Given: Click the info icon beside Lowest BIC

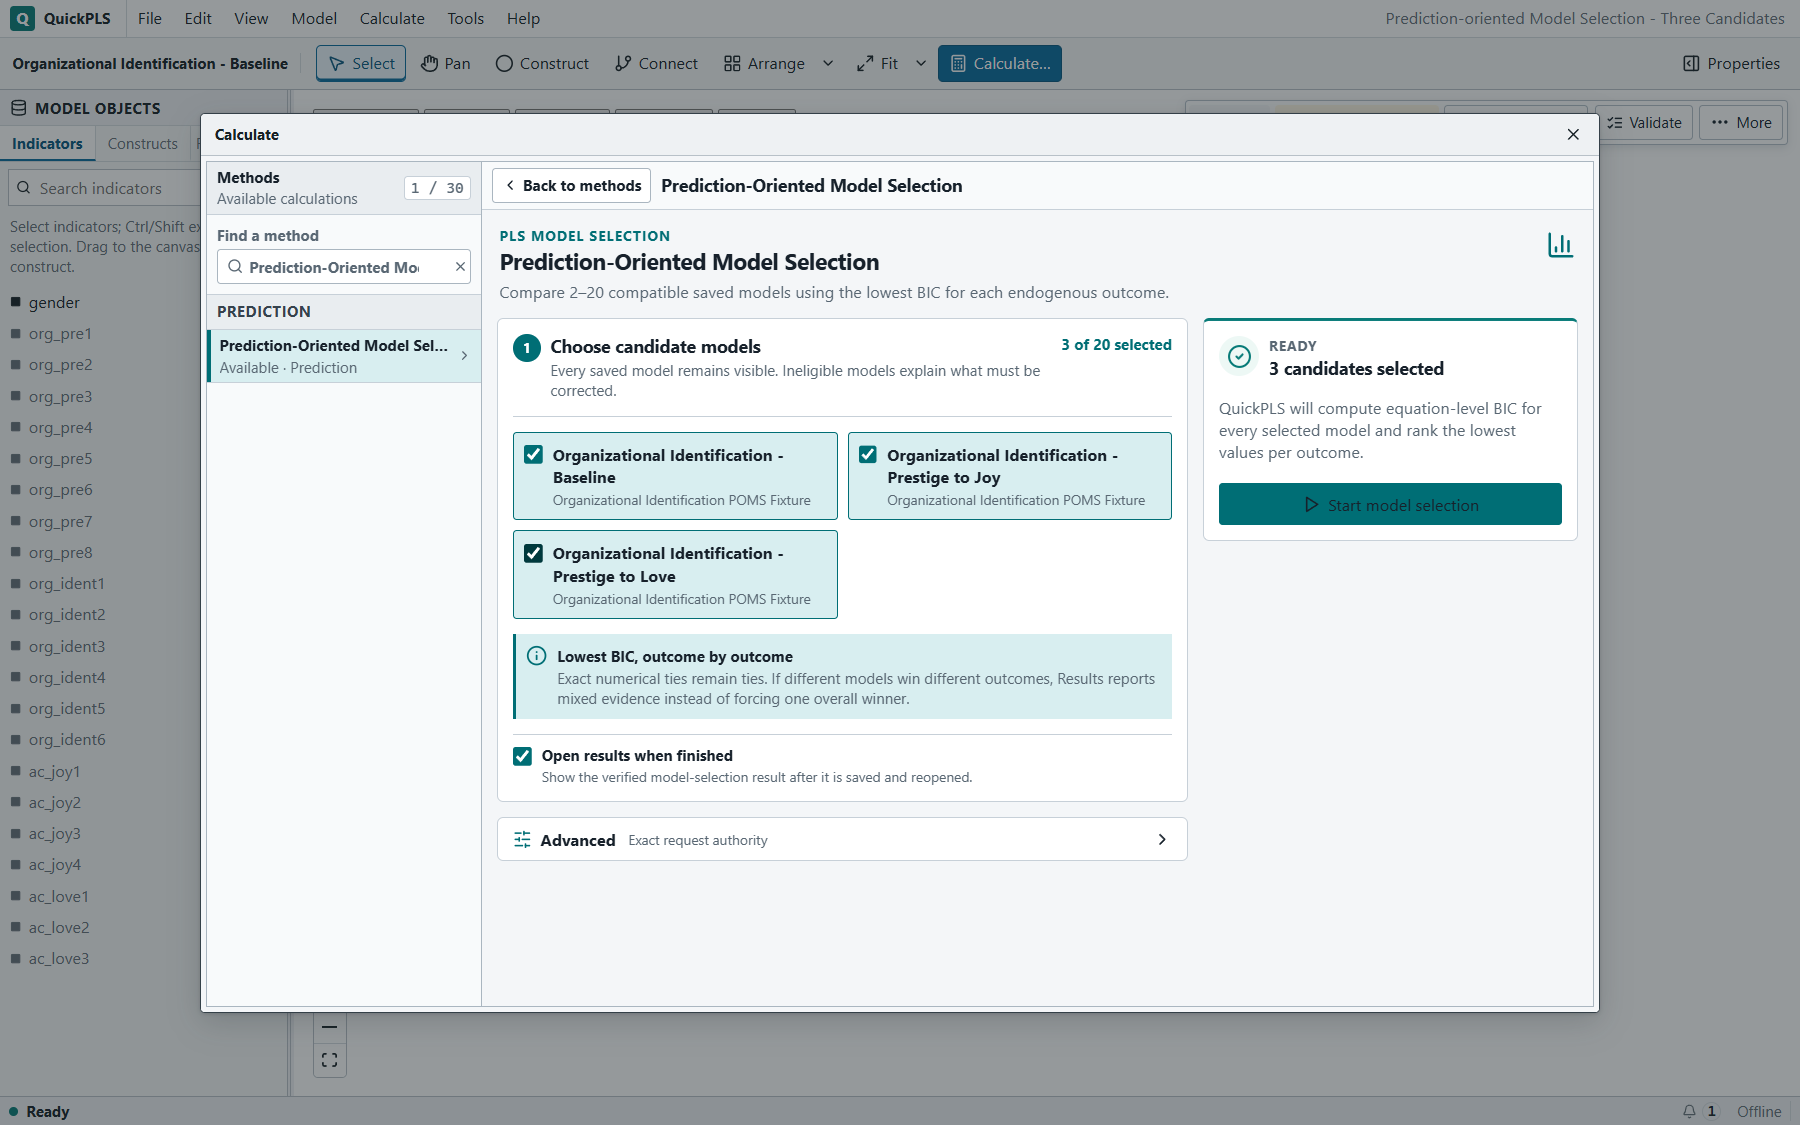Looking at the screenshot, I should (x=537, y=656).
